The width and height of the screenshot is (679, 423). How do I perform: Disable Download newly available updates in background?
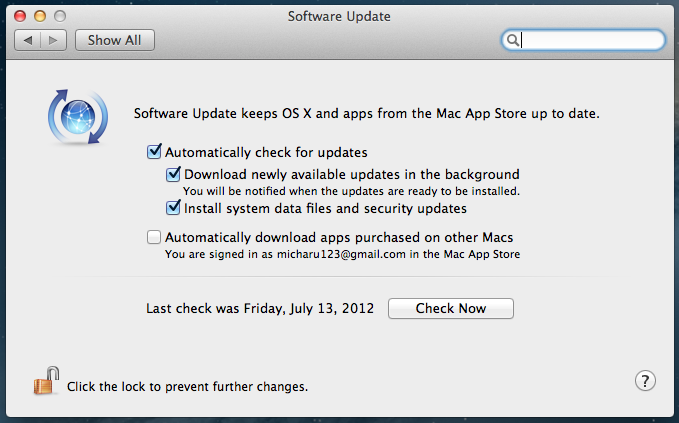tap(173, 174)
